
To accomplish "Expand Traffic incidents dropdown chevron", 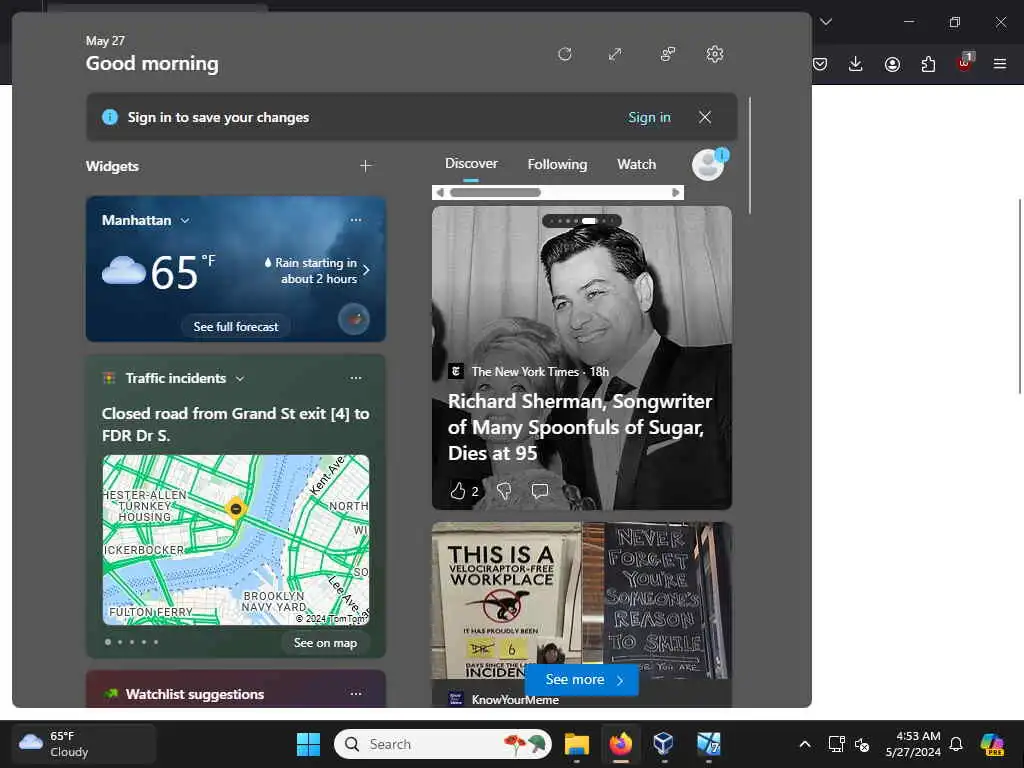I will click(240, 379).
